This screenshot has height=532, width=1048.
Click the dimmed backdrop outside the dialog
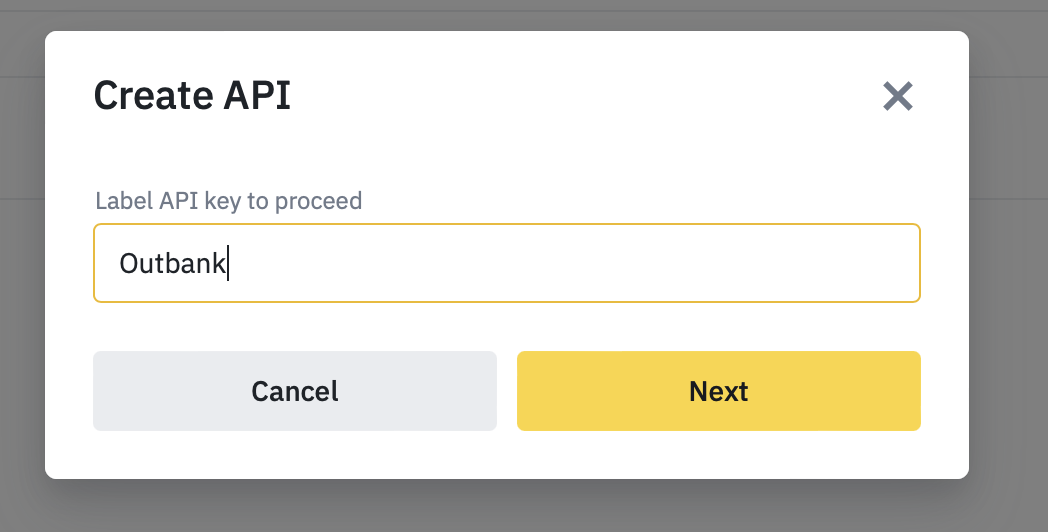click(1009, 267)
